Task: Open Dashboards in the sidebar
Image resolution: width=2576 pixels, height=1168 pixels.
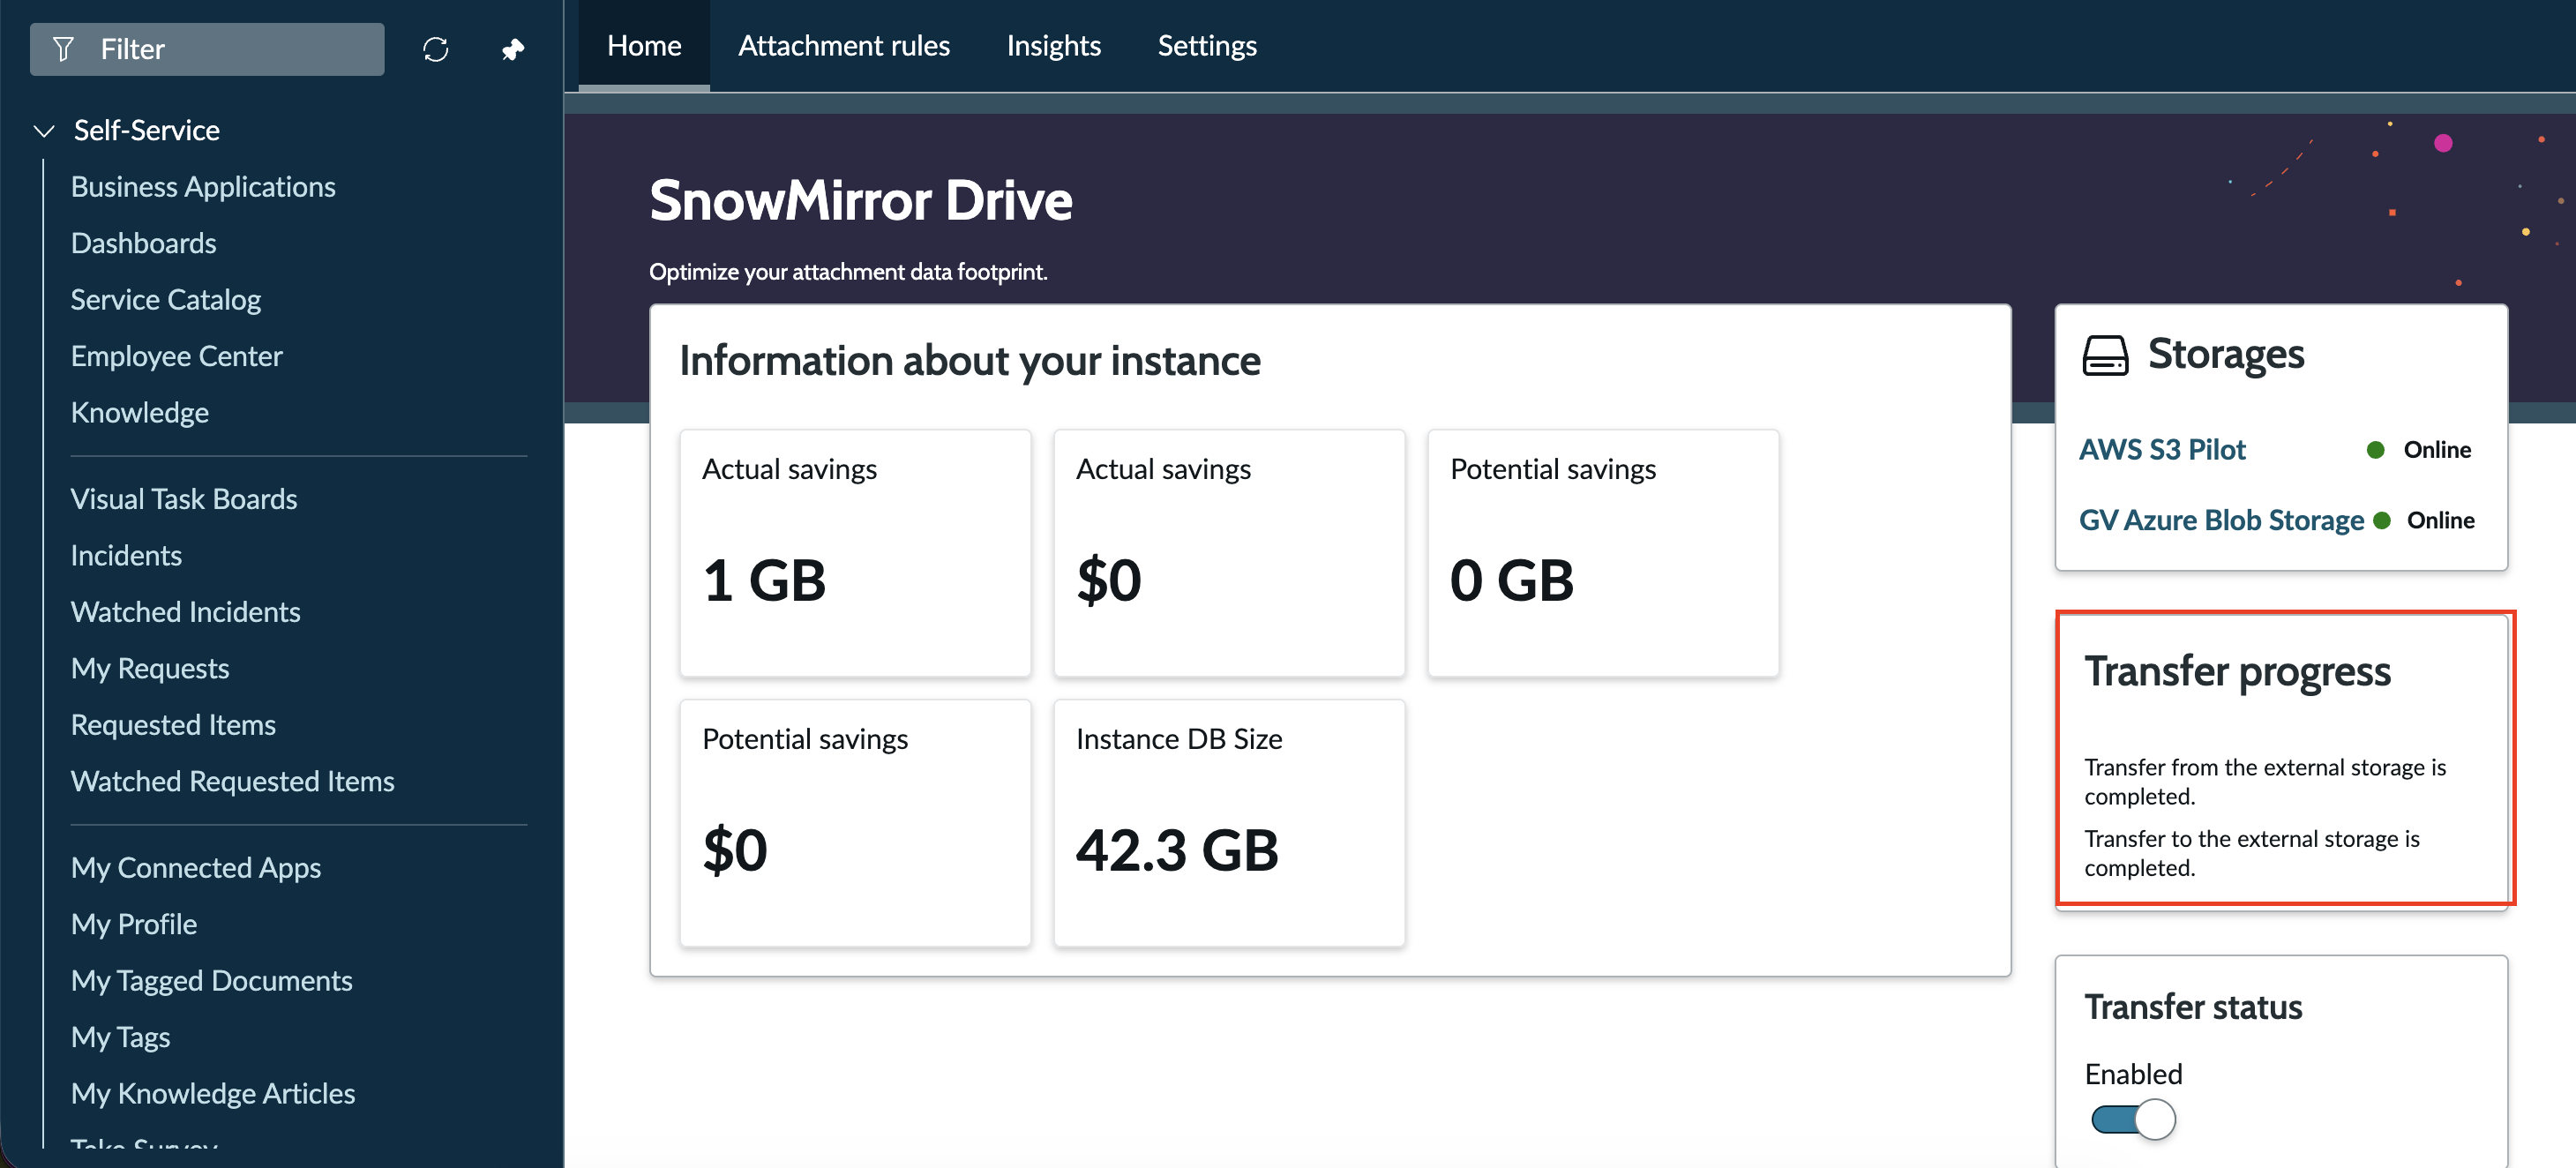Action: pyautogui.click(x=143, y=243)
